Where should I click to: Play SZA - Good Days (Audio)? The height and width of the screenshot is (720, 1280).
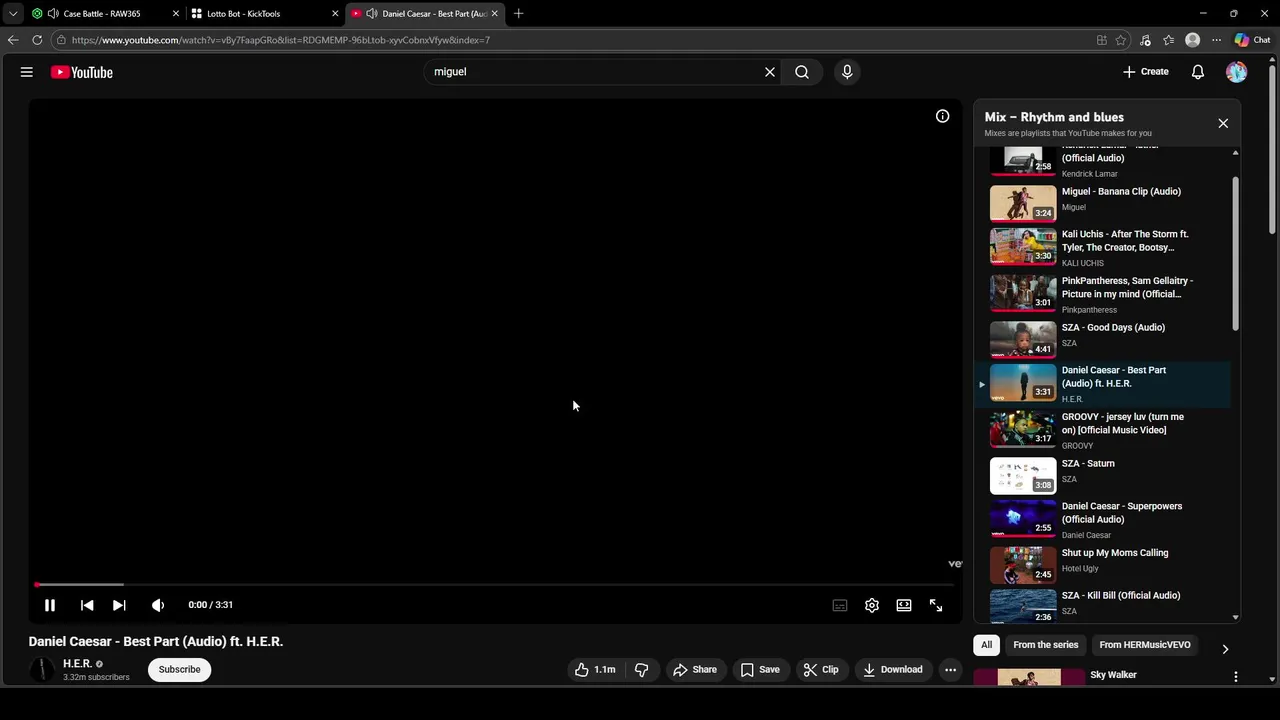click(1103, 339)
